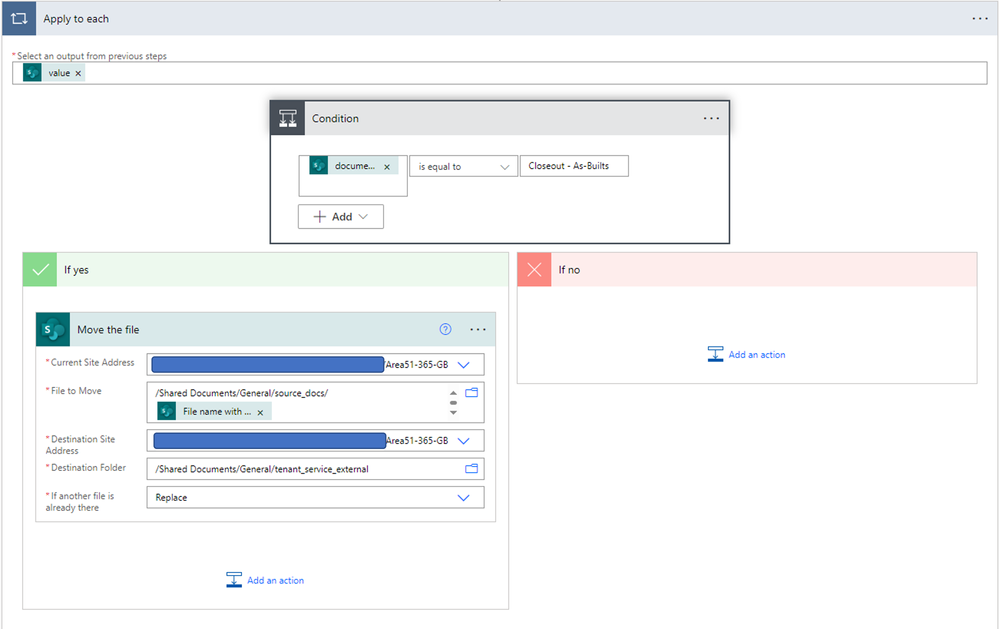Expand the Destination Site Address dropdown
This screenshot has width=999, height=629.
pos(464,440)
